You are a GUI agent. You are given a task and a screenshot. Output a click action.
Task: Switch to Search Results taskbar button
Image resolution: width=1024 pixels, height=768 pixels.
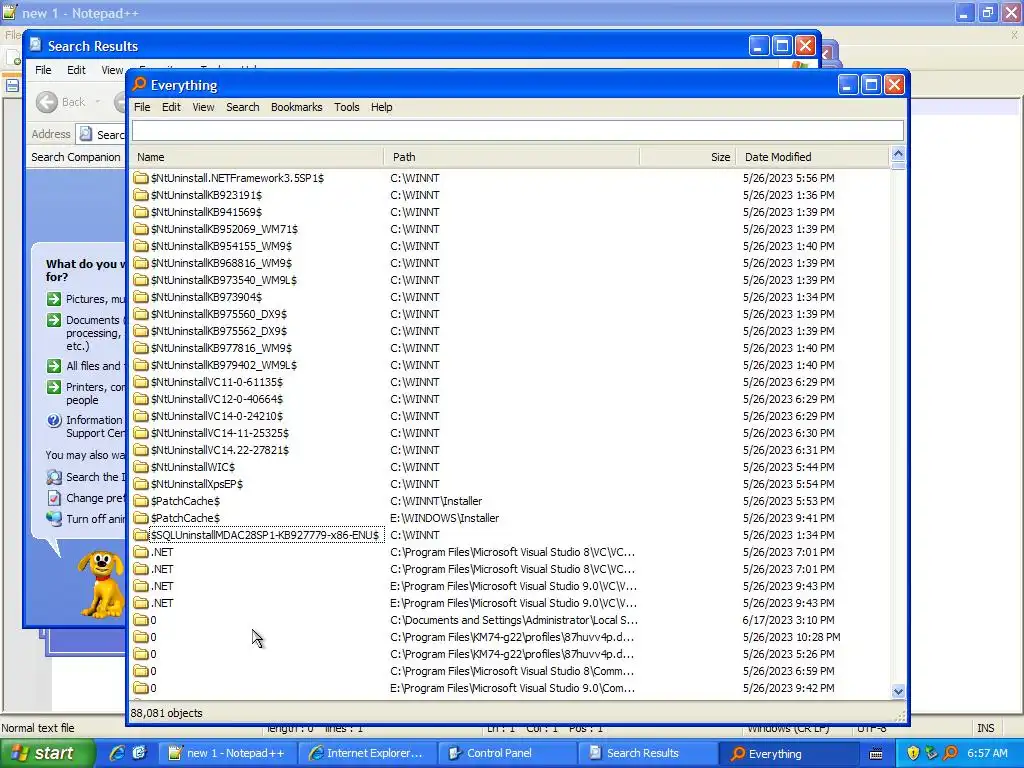tap(648, 753)
